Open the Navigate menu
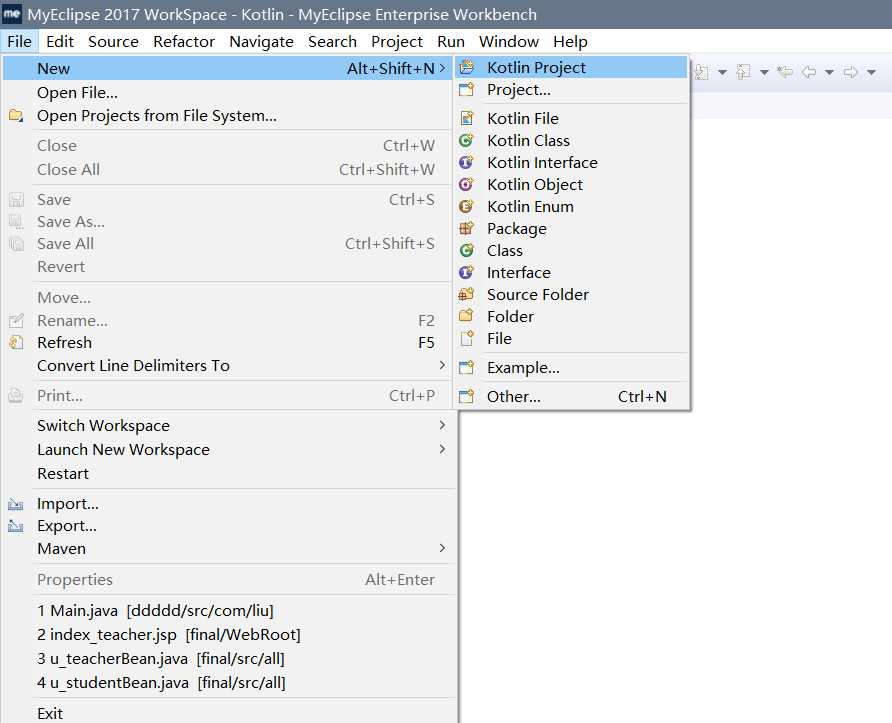Screen dimensions: 892x723 point(261,42)
